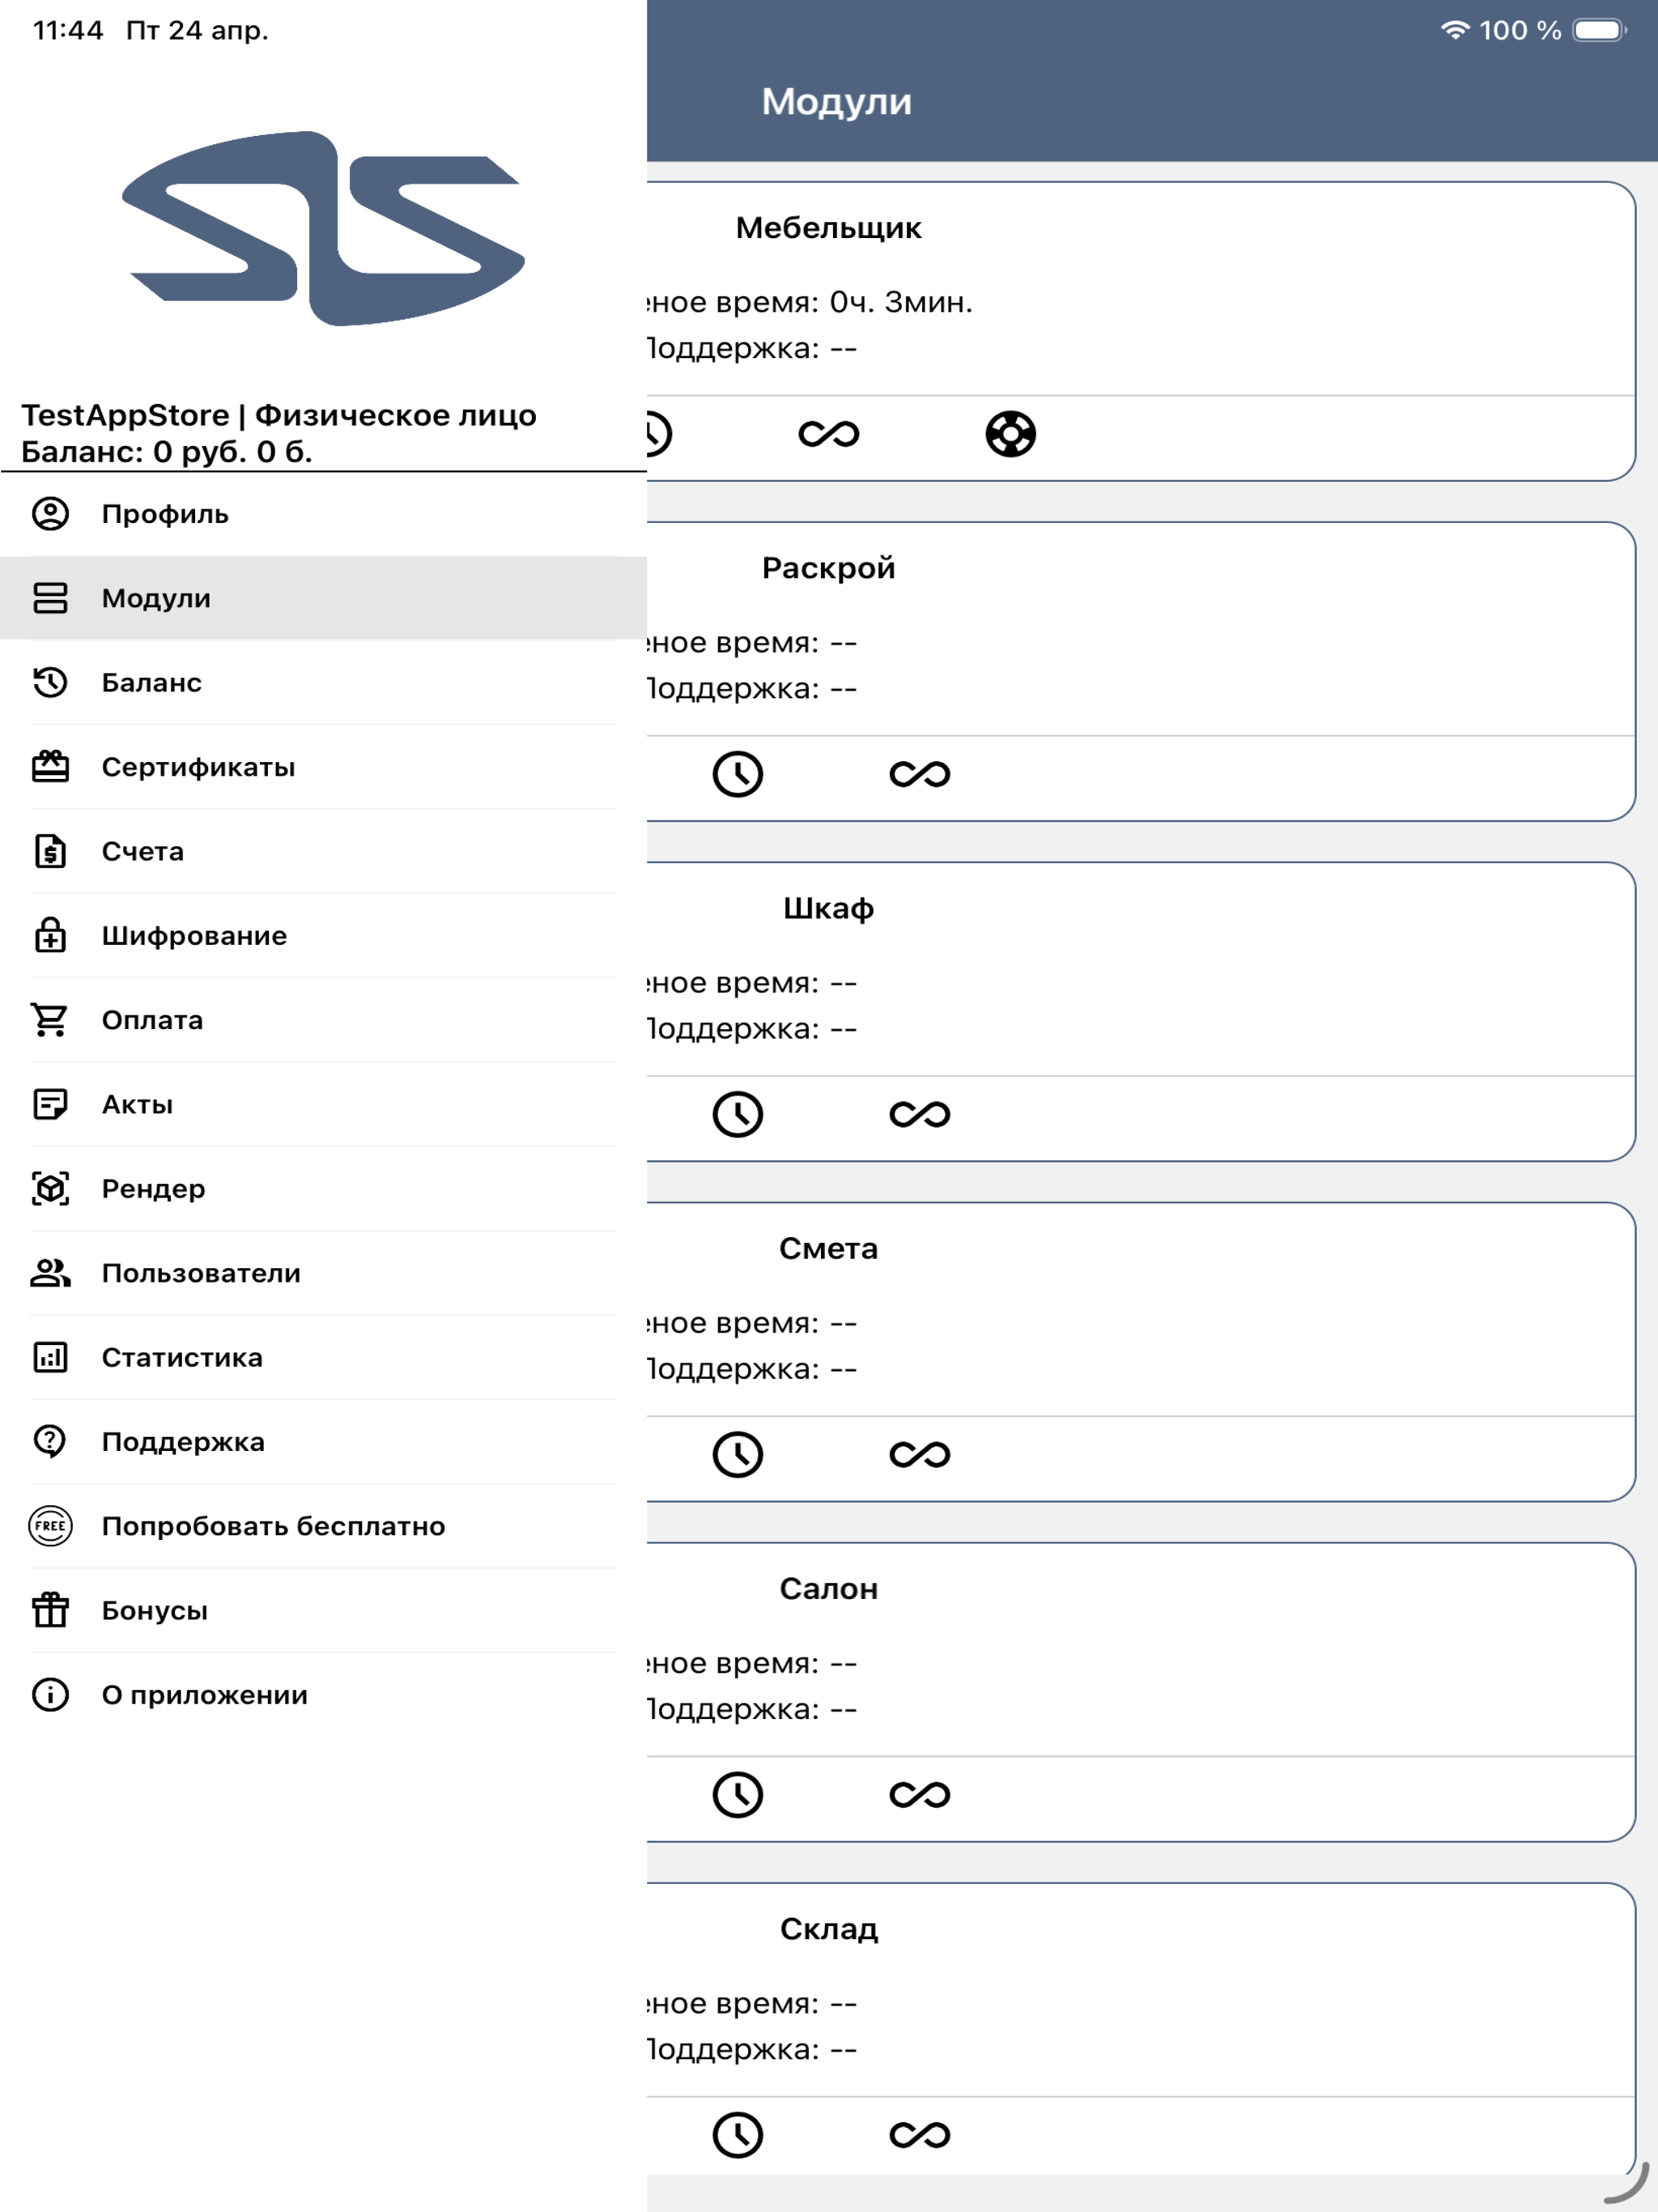Go to Сертификаты
1658x2212 pixels.
pyautogui.click(x=323, y=767)
